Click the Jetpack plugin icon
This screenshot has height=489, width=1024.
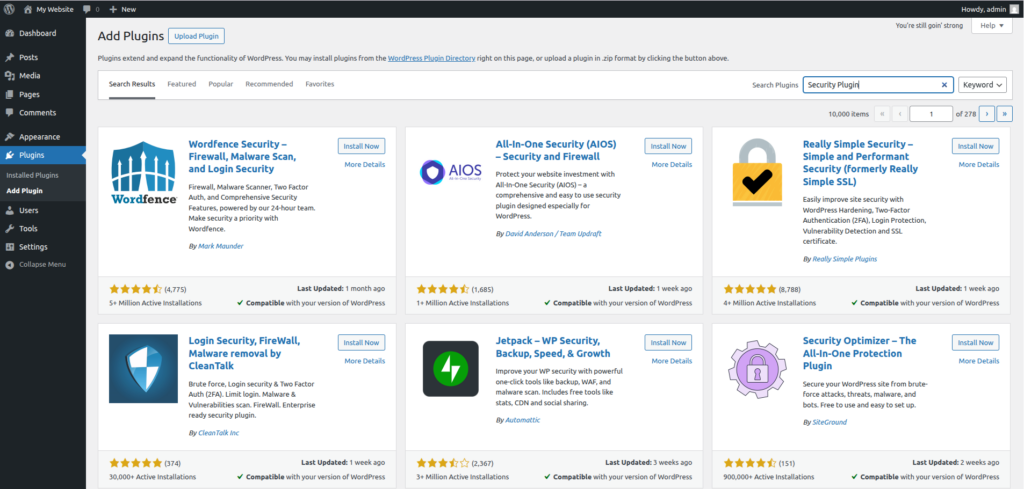[x=450, y=369]
